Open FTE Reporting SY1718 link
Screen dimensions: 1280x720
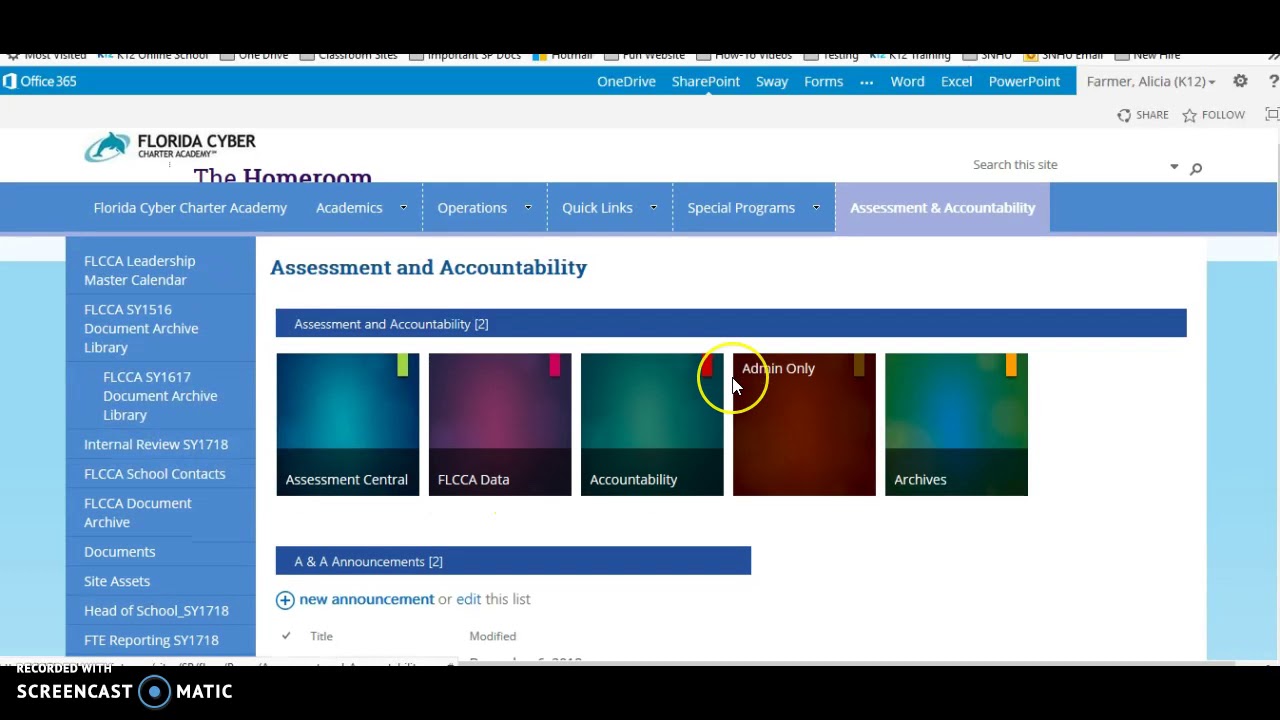151,640
